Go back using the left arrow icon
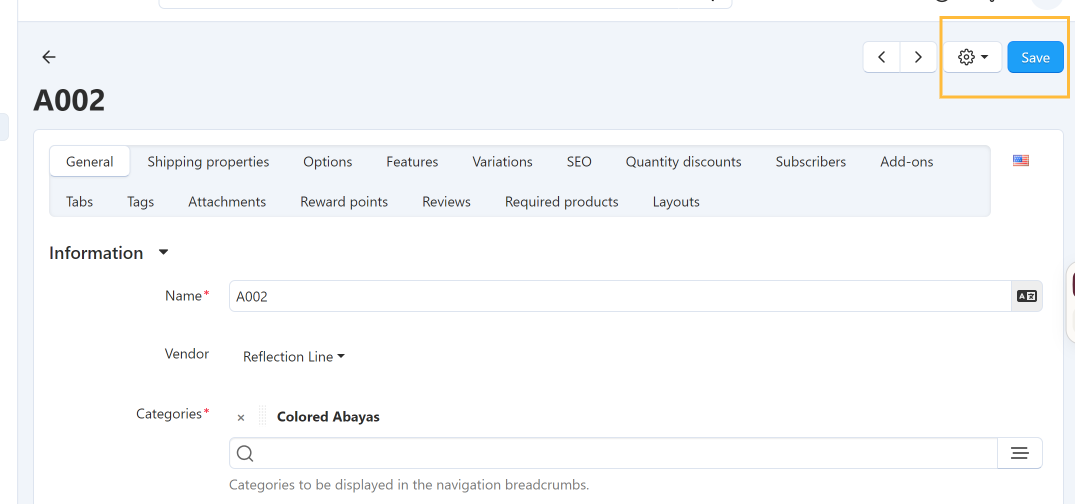This screenshot has width=1075, height=504. pyautogui.click(x=49, y=58)
